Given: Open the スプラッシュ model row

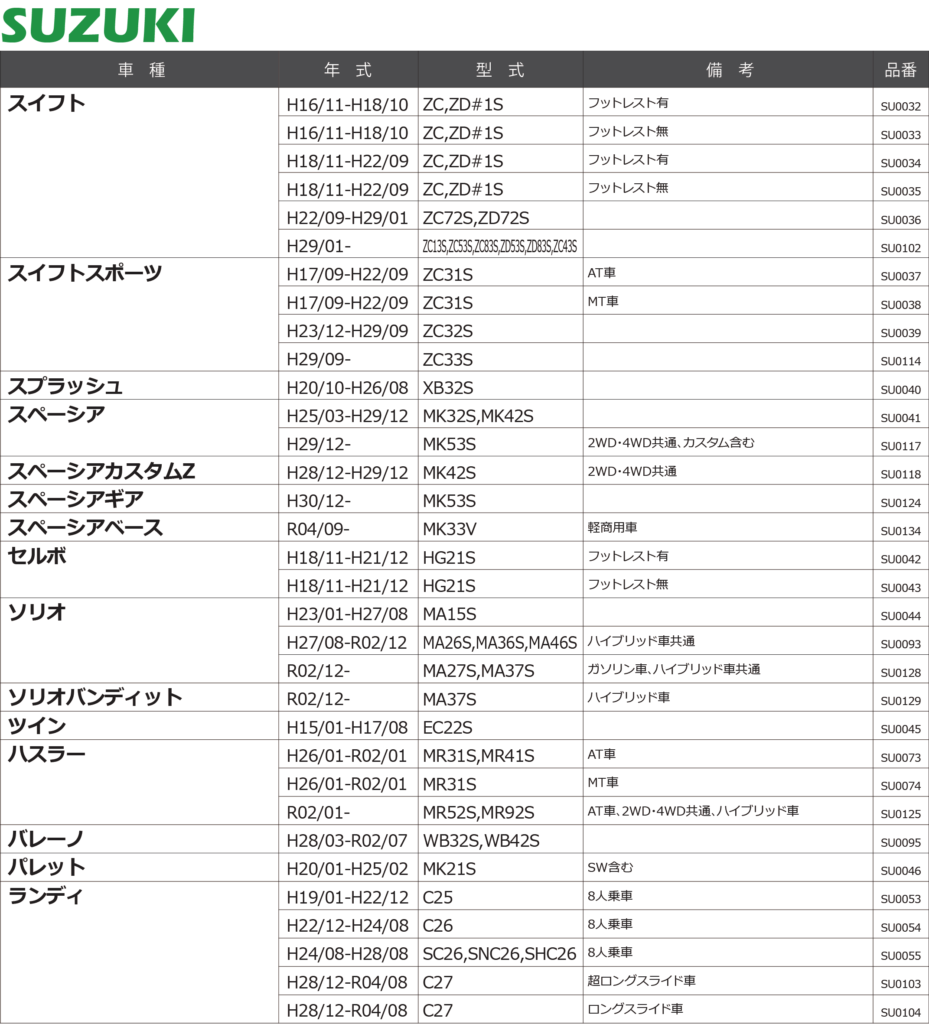Looking at the screenshot, I should (x=66, y=387).
